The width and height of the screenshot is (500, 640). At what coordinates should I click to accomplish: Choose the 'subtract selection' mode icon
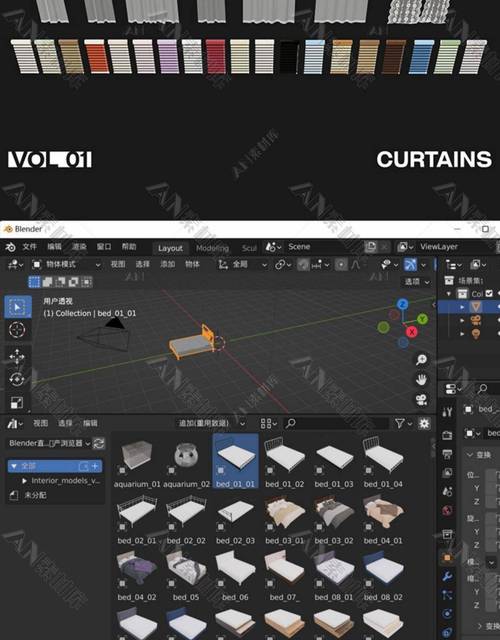pos(61,282)
